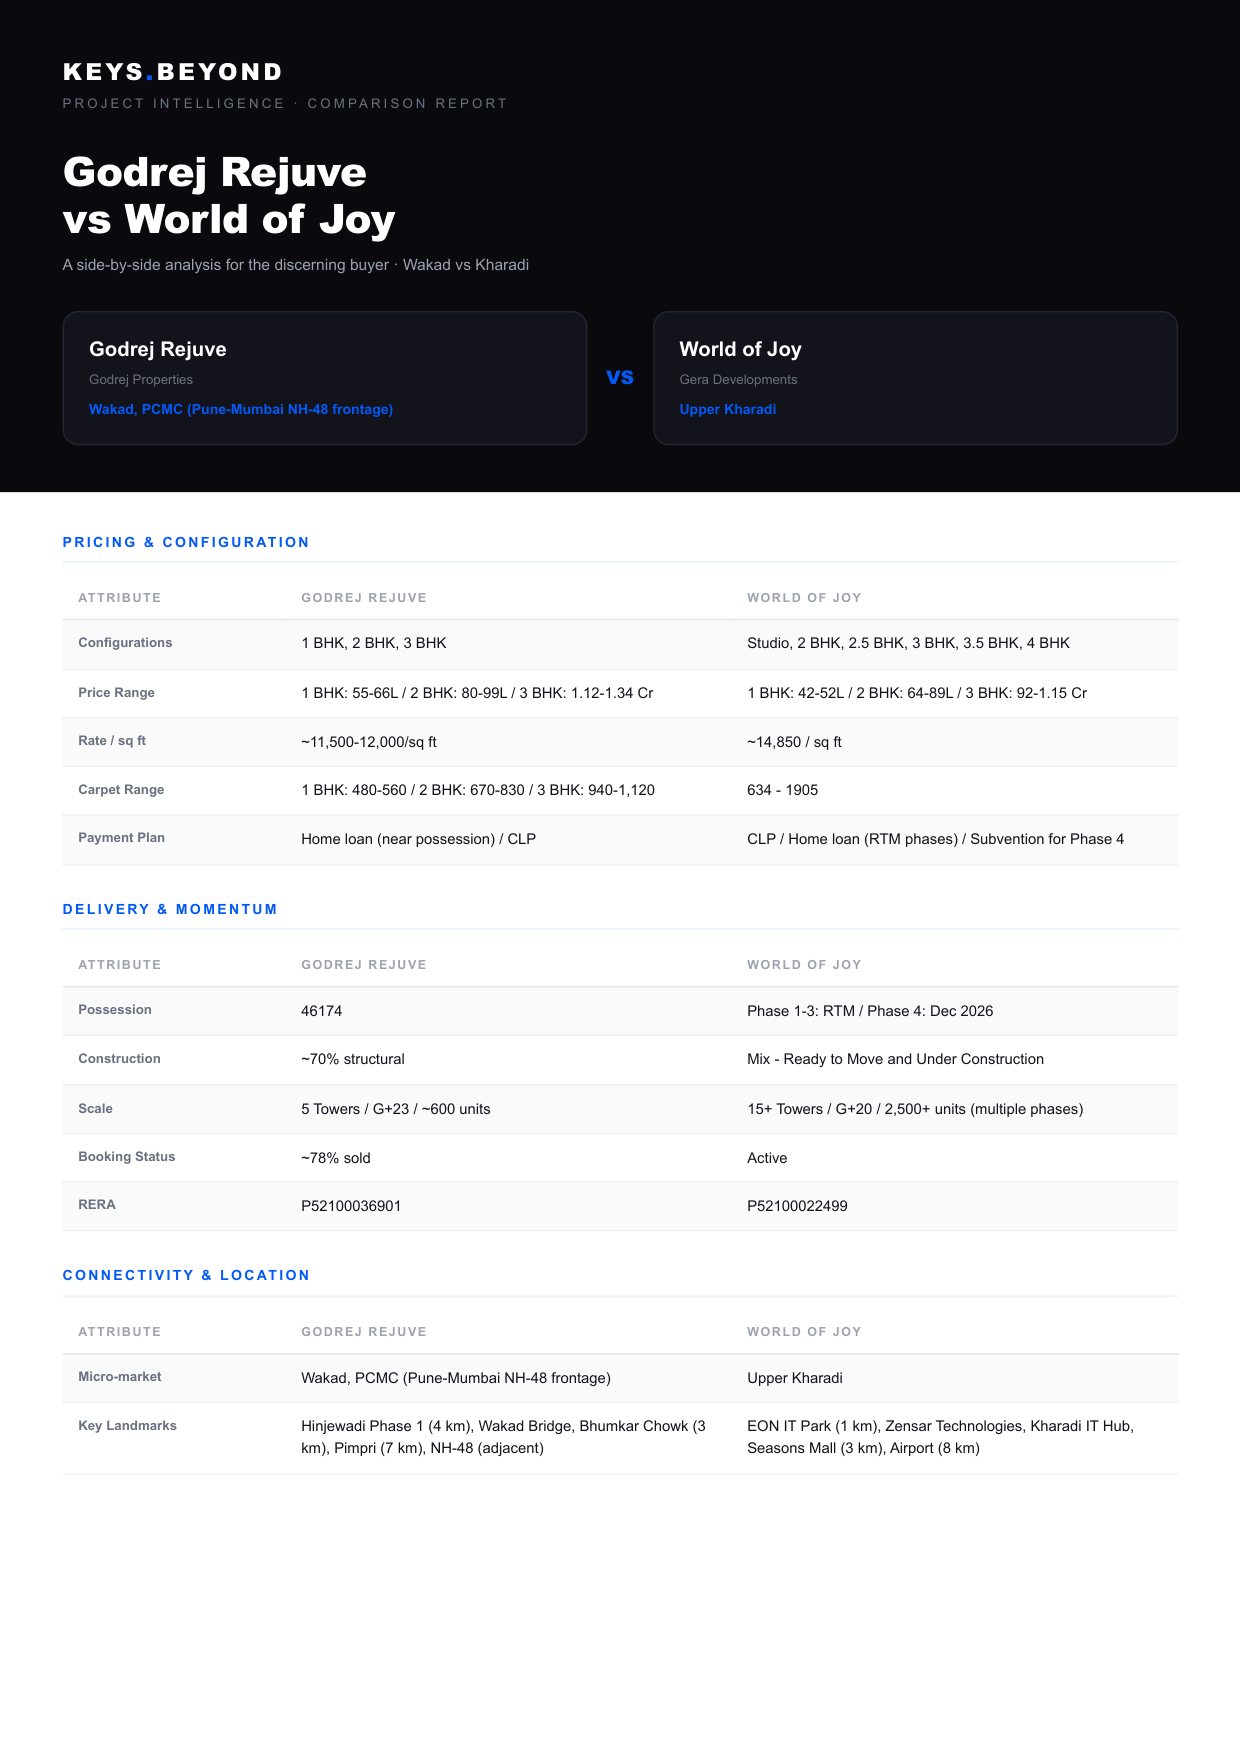Click 'Upper Kharadi' in the Micro-market table row
The height and width of the screenshot is (1754, 1240).
pyautogui.click(x=795, y=1378)
